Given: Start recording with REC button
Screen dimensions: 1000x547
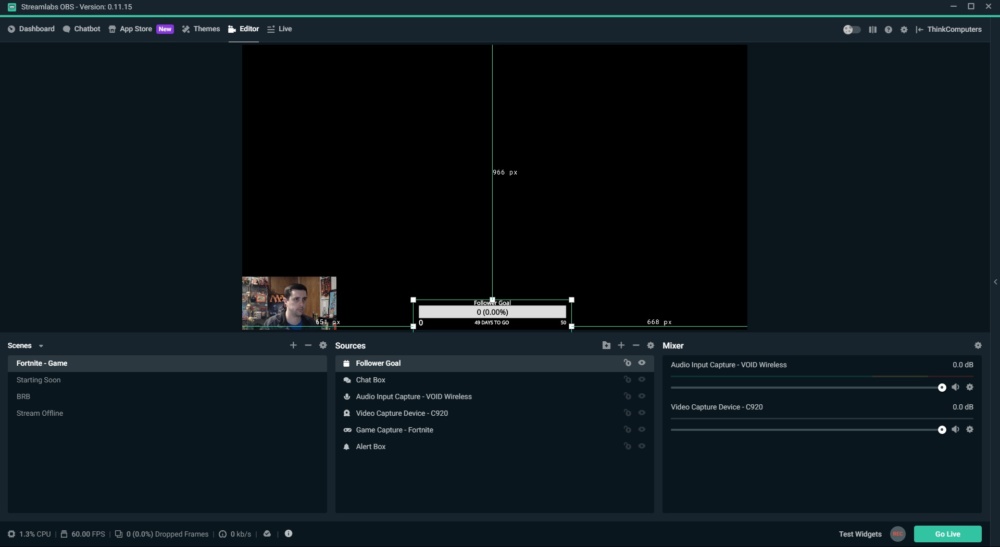Looking at the screenshot, I should click(x=898, y=534).
